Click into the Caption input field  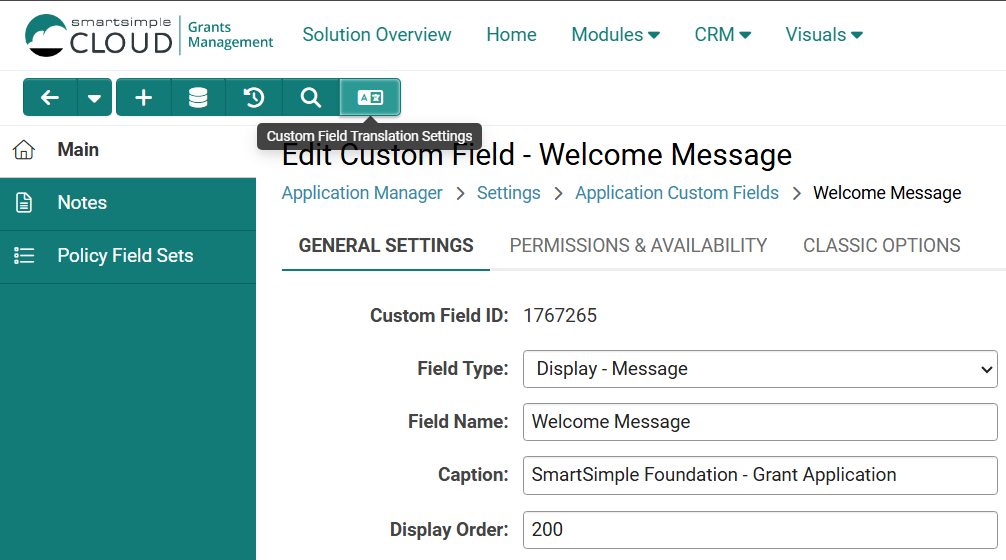760,475
